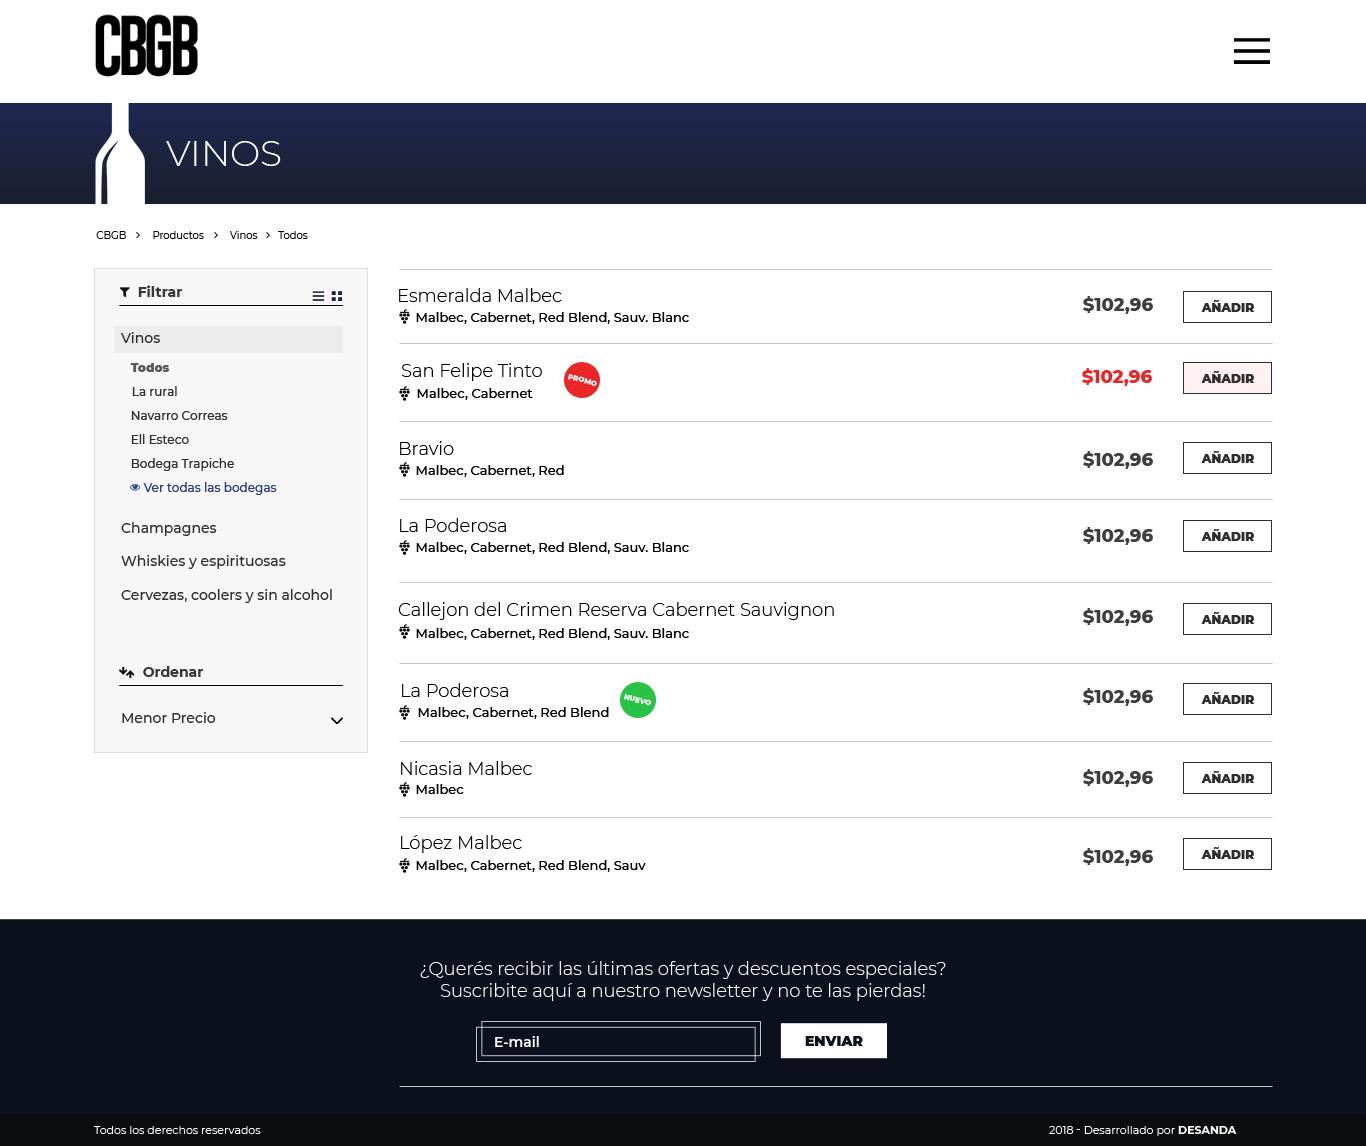Click the Ordenar heading
Screen dimensions: 1366x1146
pyautogui.click(x=173, y=672)
